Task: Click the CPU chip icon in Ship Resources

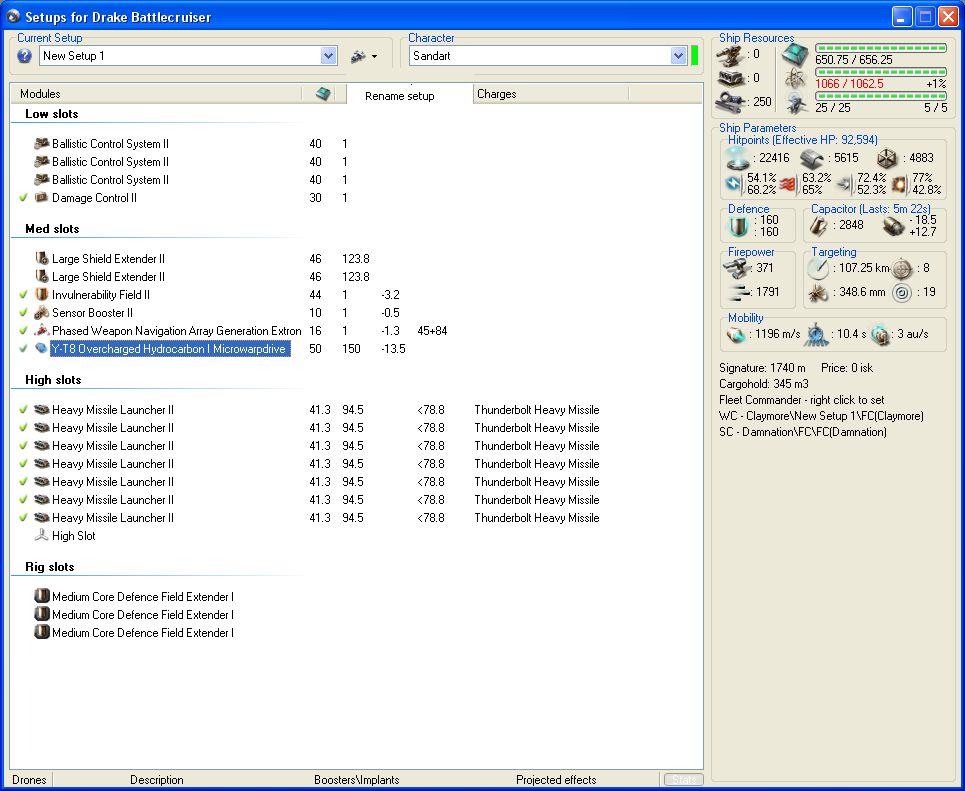Action: point(795,55)
